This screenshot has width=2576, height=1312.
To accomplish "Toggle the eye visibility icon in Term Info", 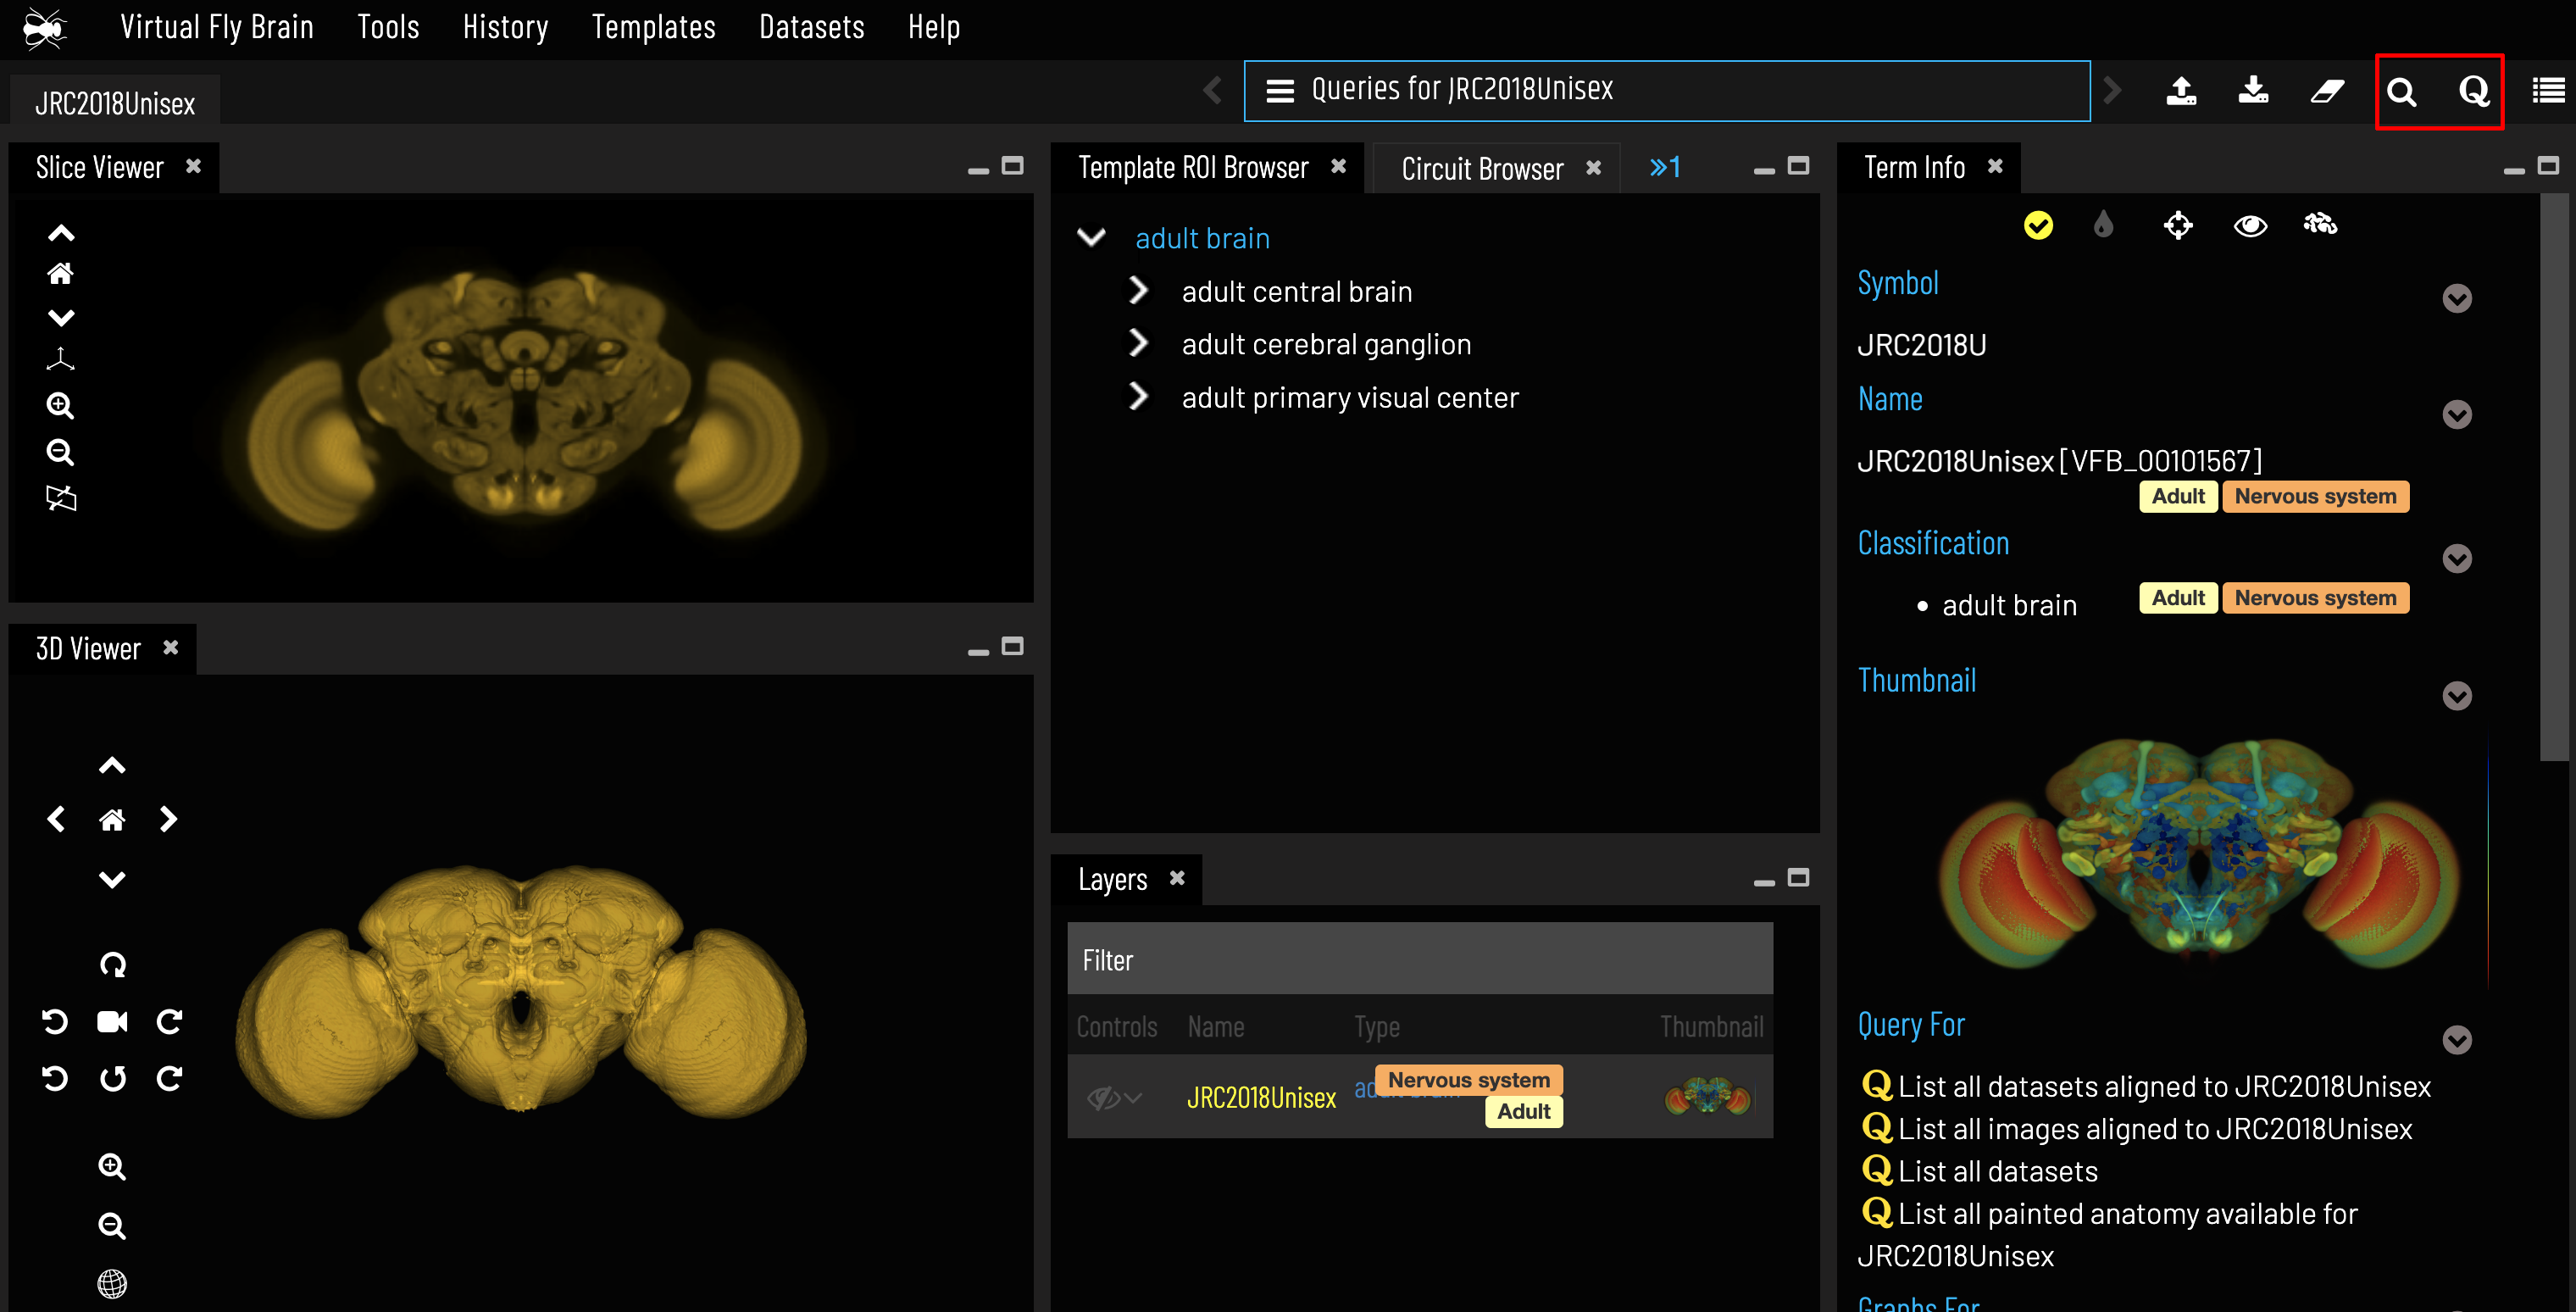I will point(2250,225).
